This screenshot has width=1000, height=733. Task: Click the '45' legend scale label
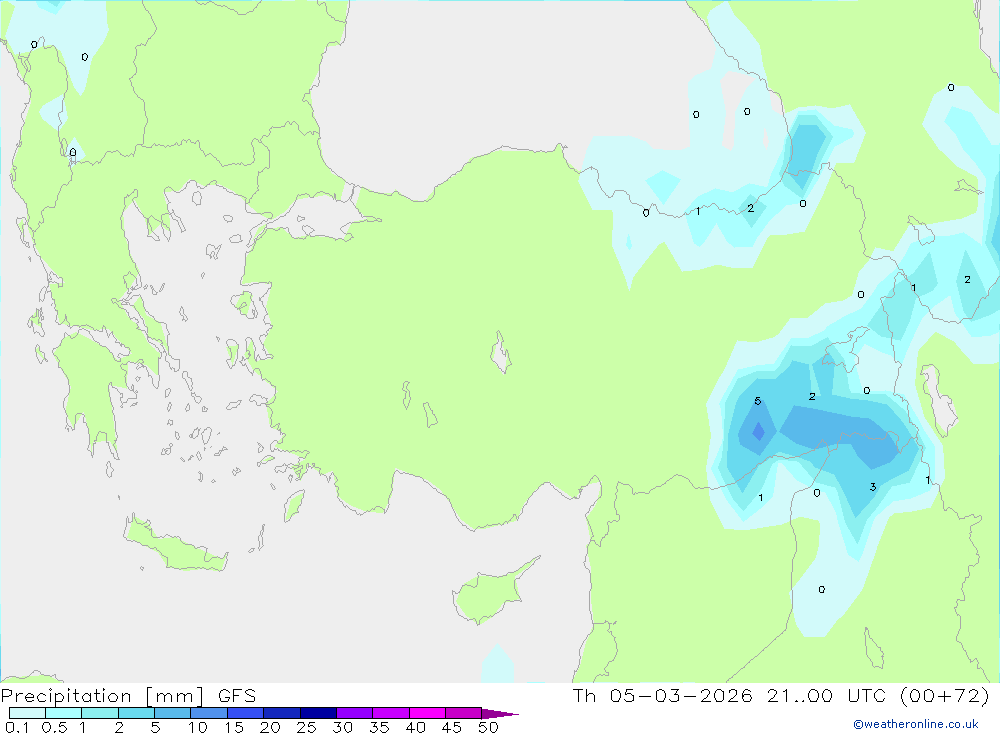pos(452,727)
